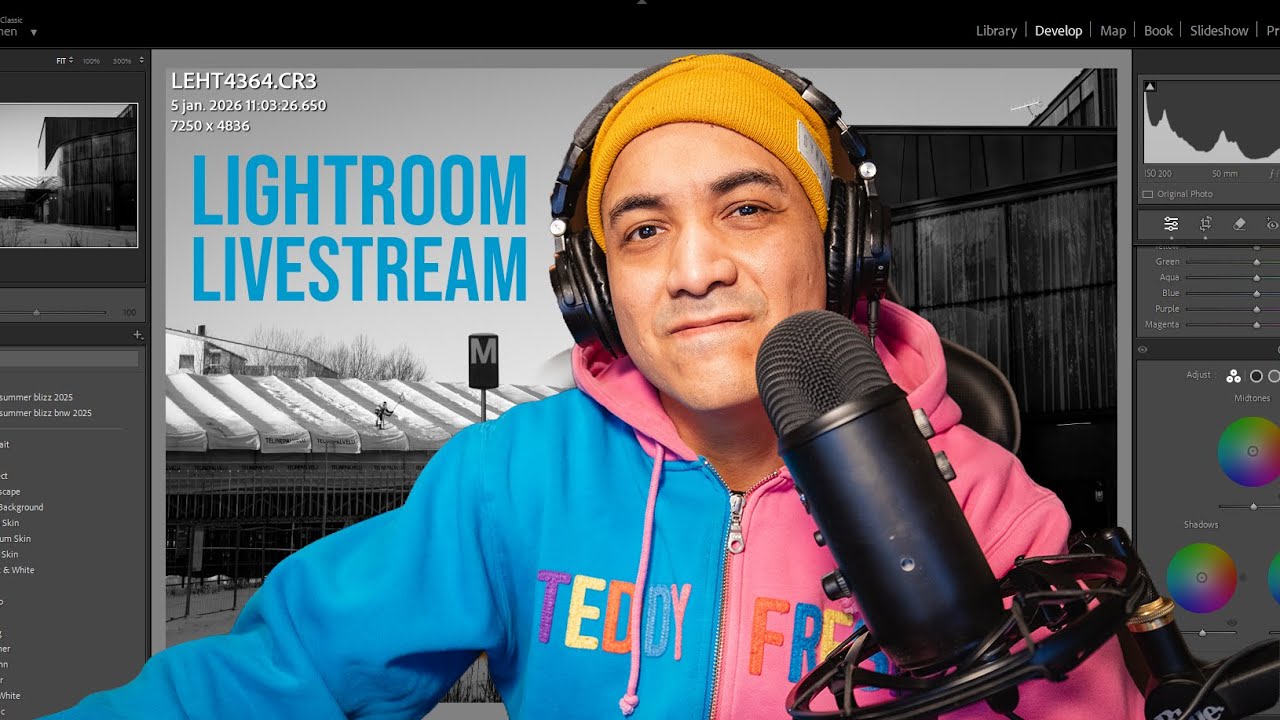Enable the Original Photo checkbox
1280x720 pixels.
(1148, 194)
